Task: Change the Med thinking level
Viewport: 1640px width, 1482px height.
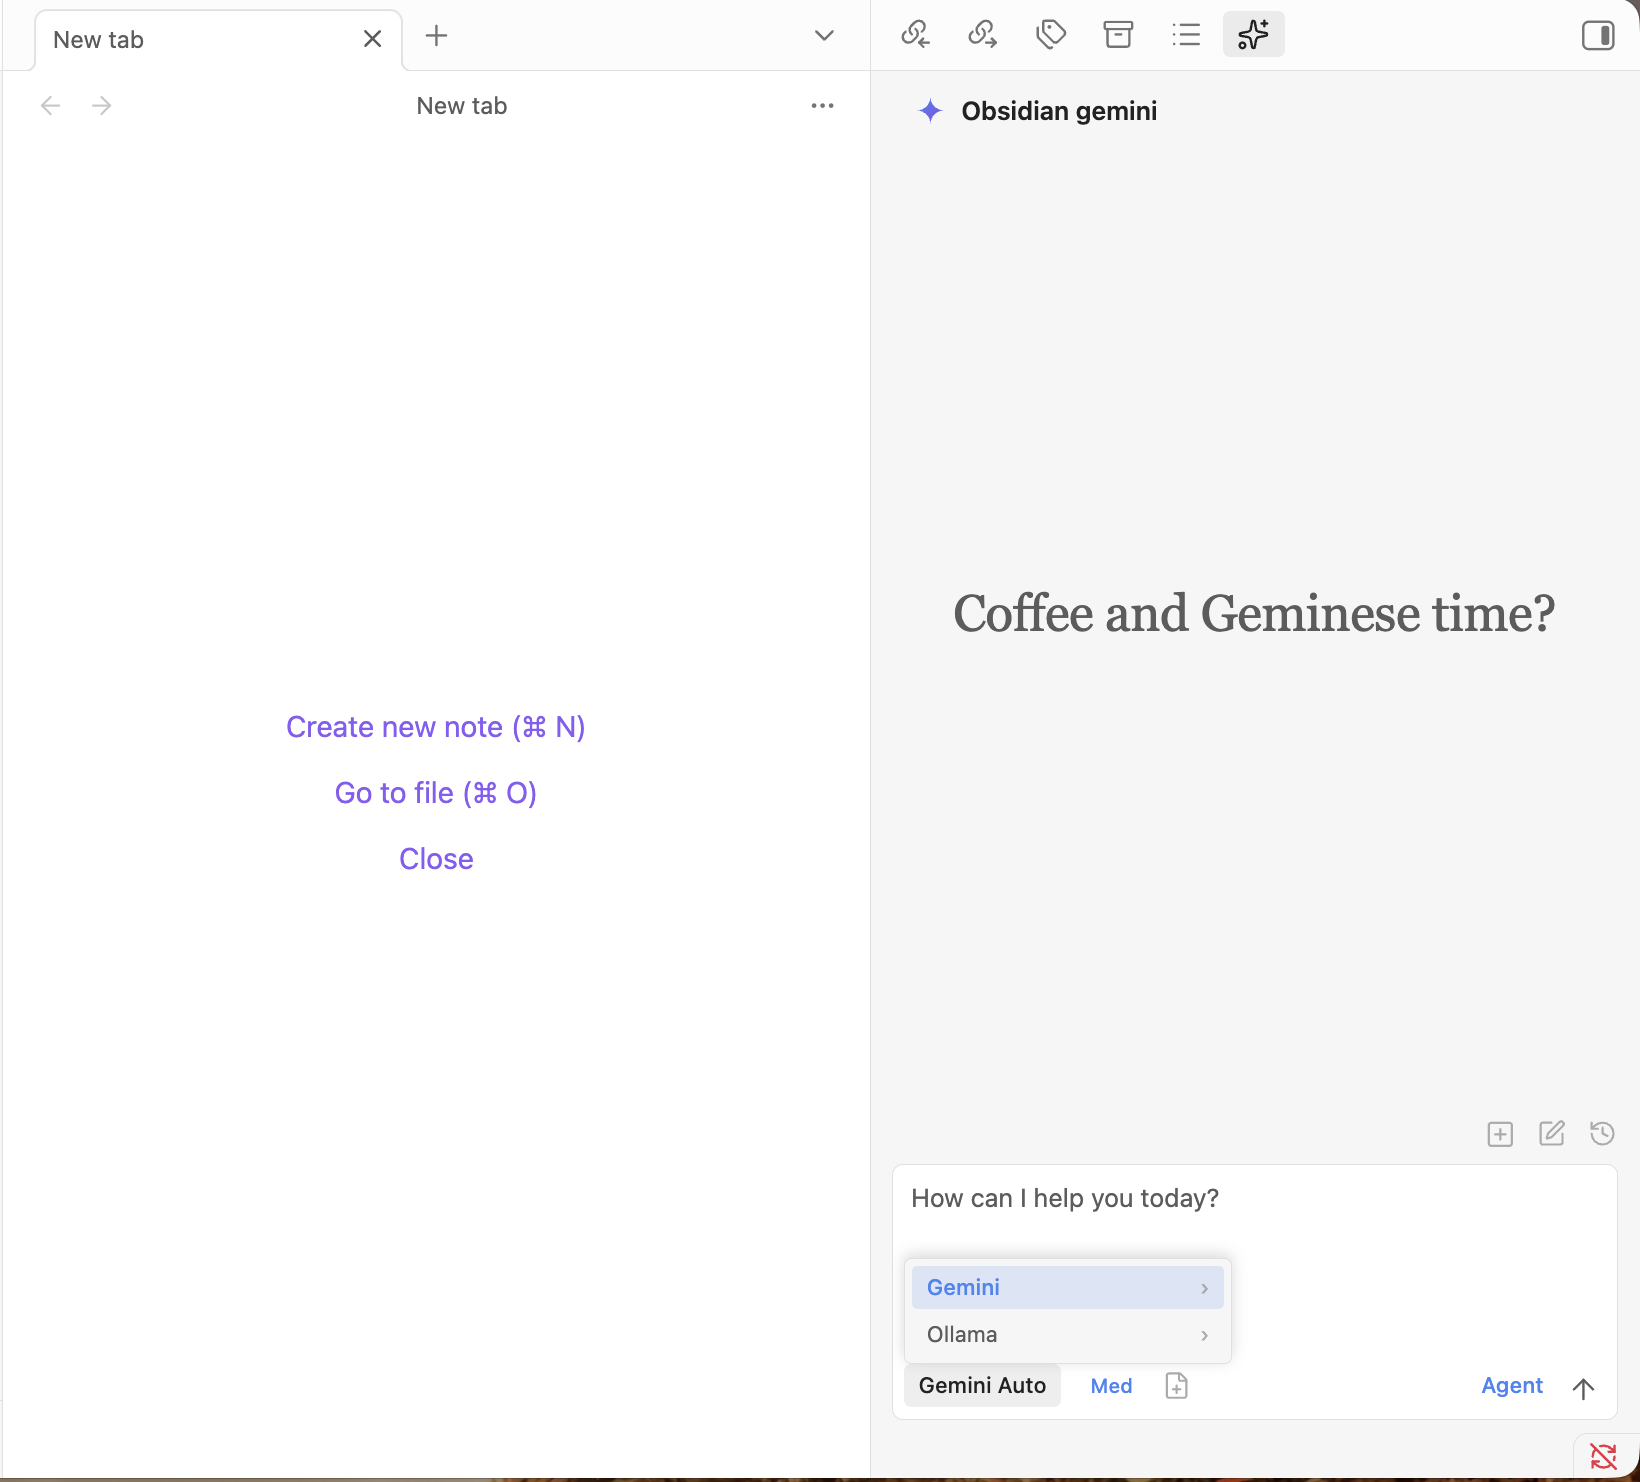Action: 1111,1386
